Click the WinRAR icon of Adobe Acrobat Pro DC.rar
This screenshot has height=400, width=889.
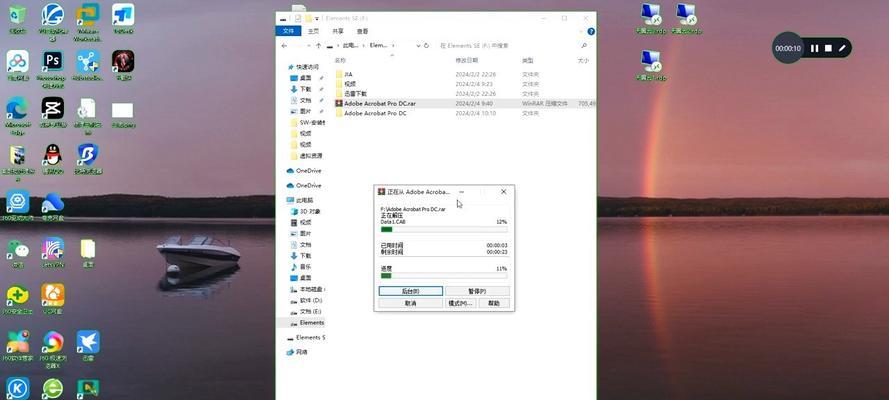339,104
